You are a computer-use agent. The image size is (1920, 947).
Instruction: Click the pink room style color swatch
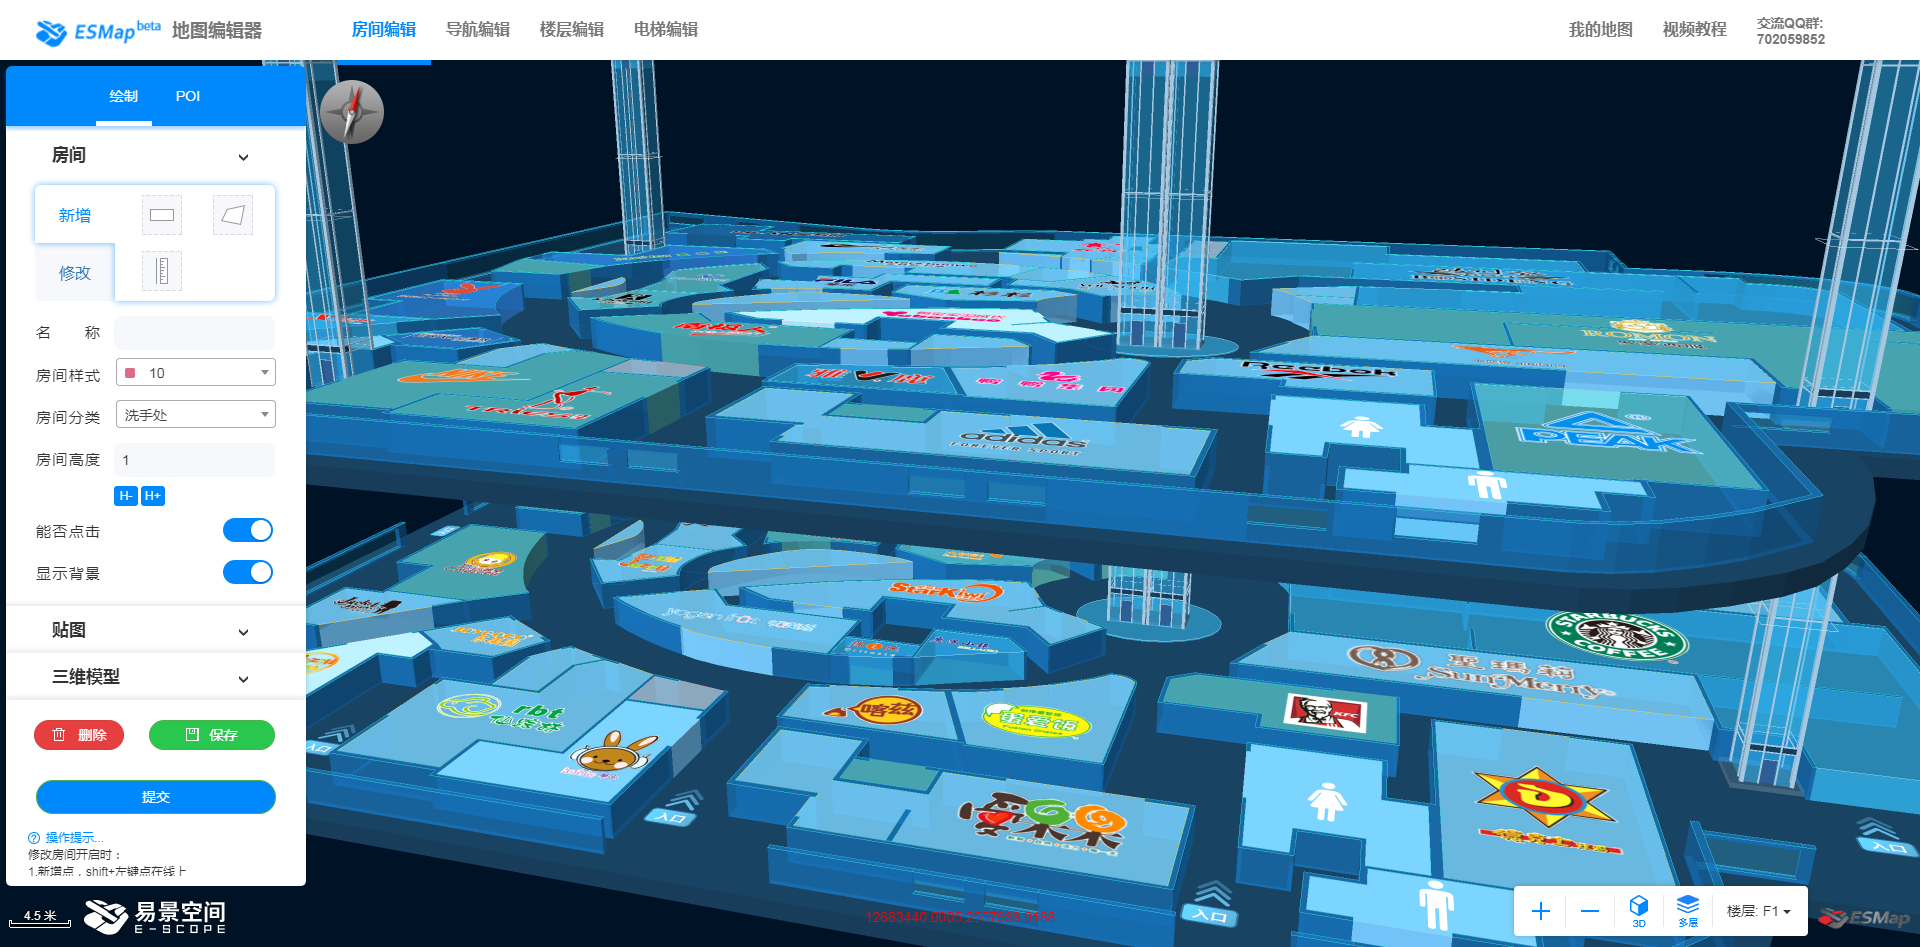point(130,373)
